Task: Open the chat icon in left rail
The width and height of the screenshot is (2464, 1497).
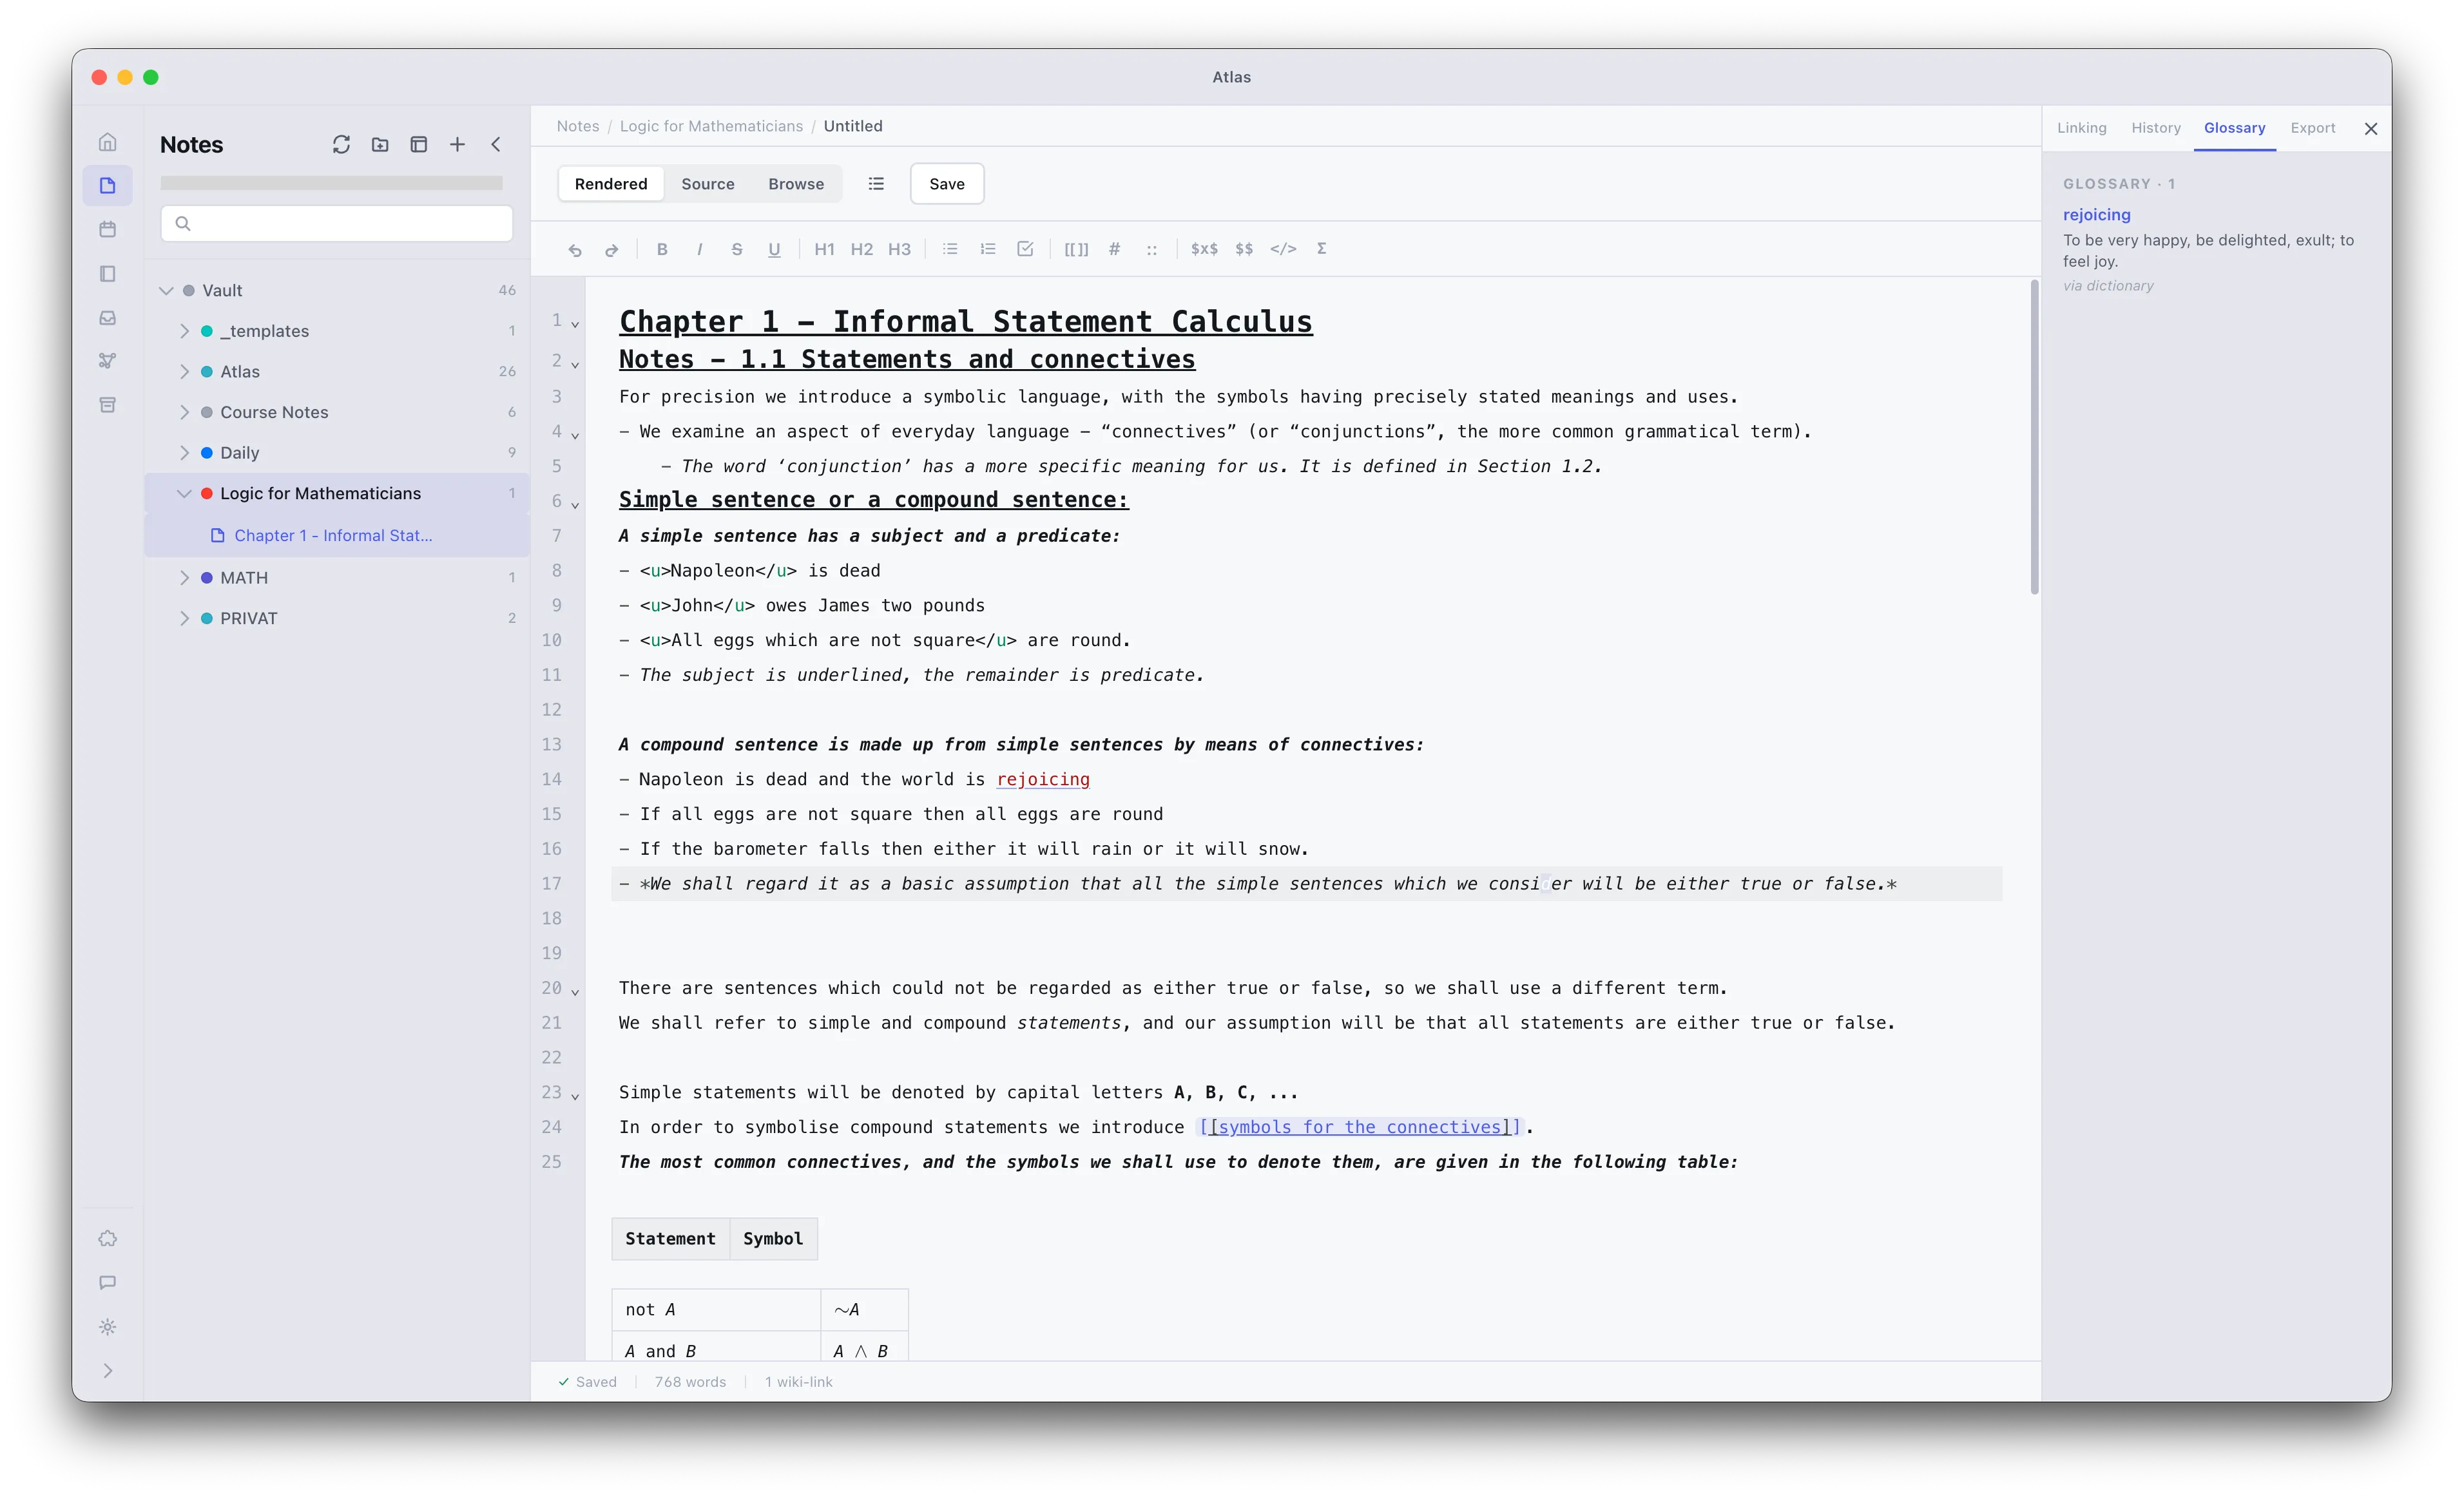Action: coord(108,1283)
